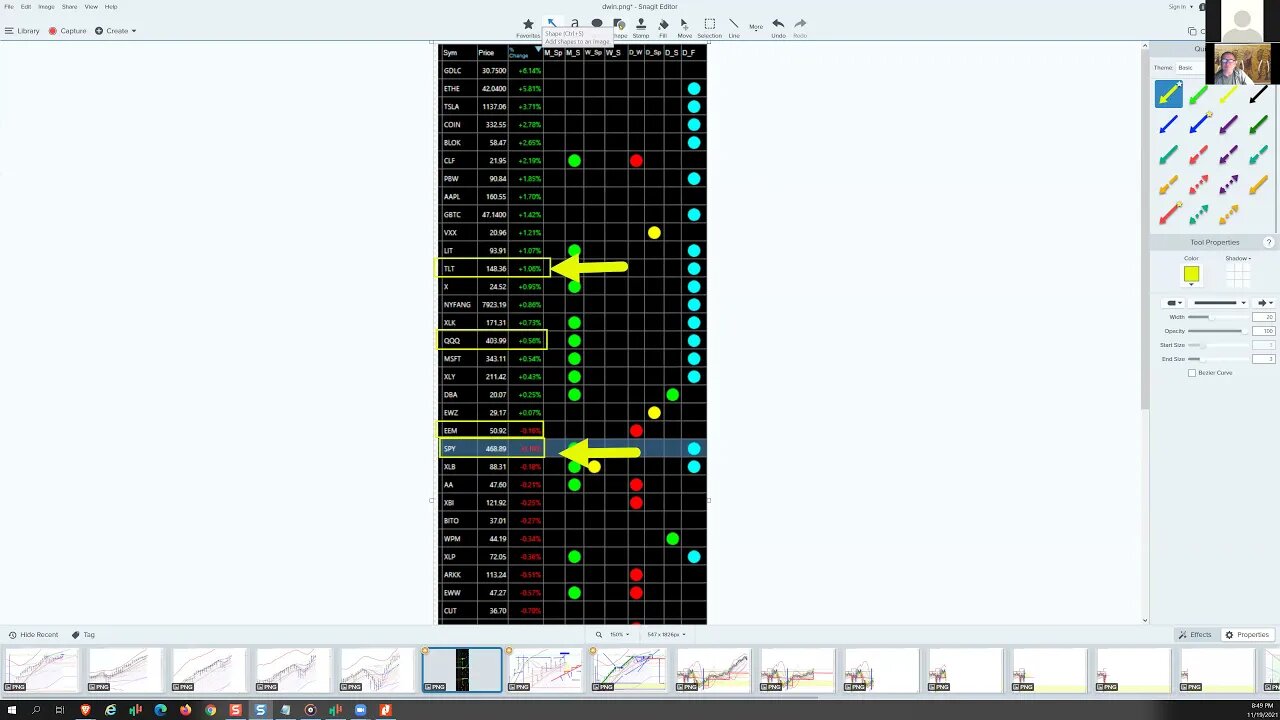Viewport: 1280px width, 720px height.
Task: Click the Tag button
Action: [84, 634]
